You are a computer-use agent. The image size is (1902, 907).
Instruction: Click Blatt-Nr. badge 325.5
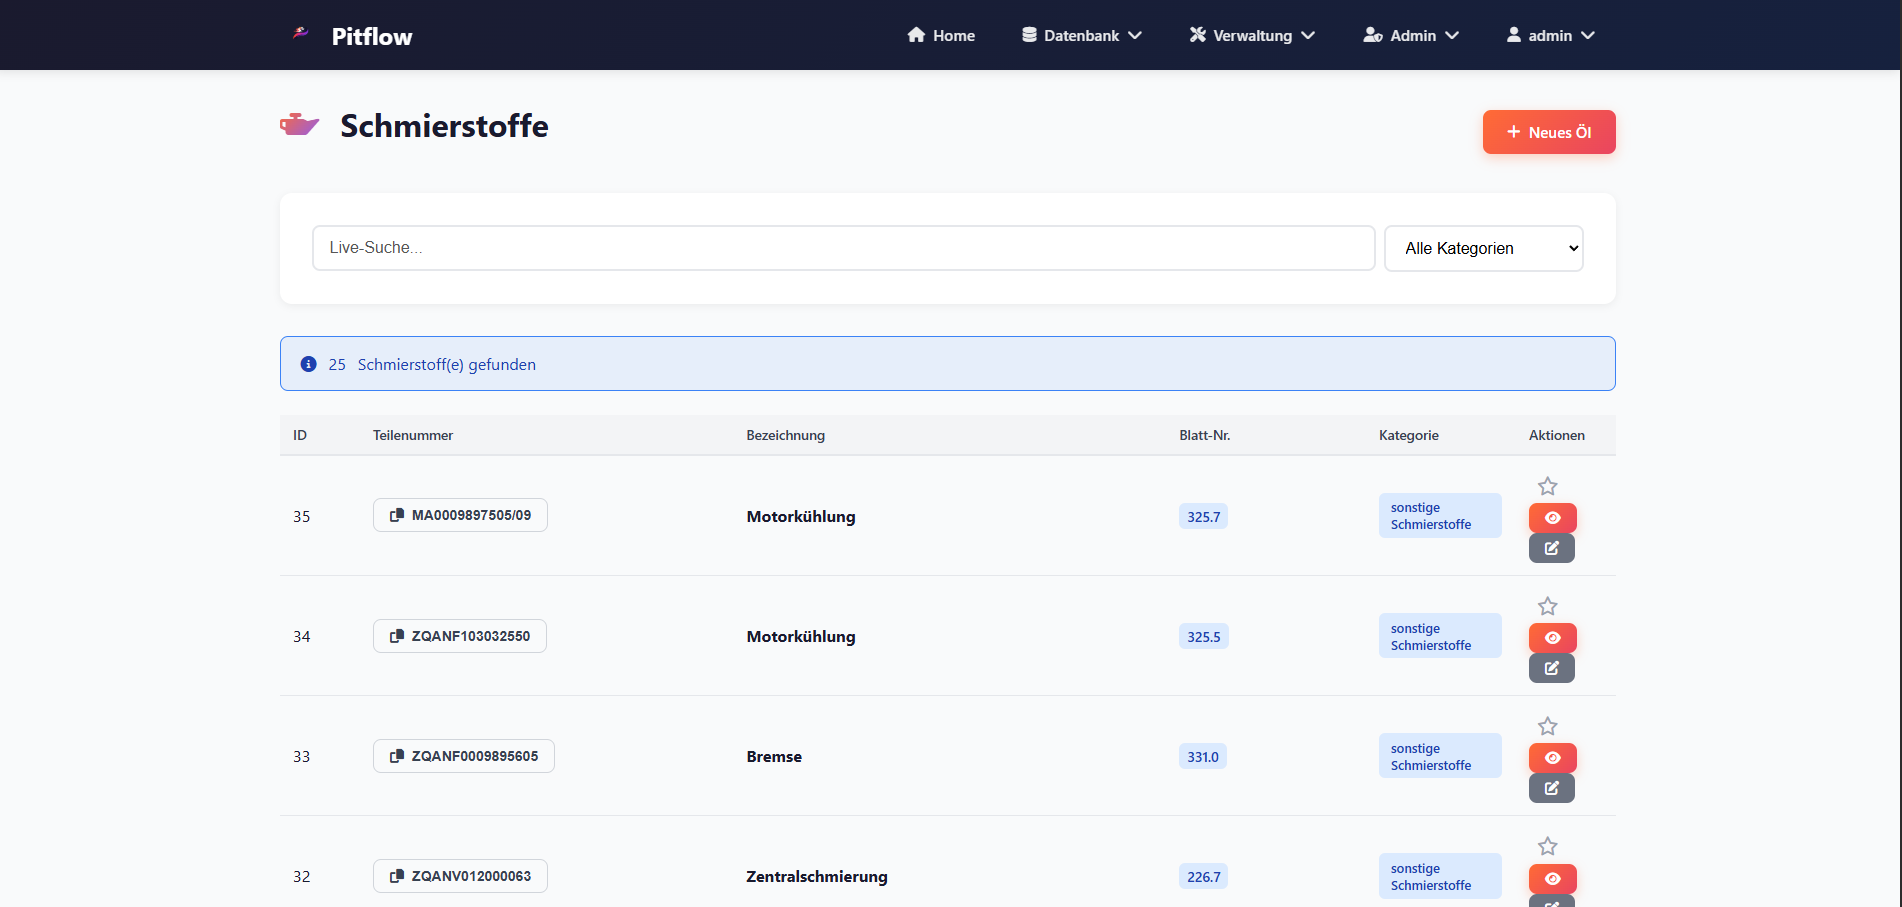click(x=1203, y=637)
